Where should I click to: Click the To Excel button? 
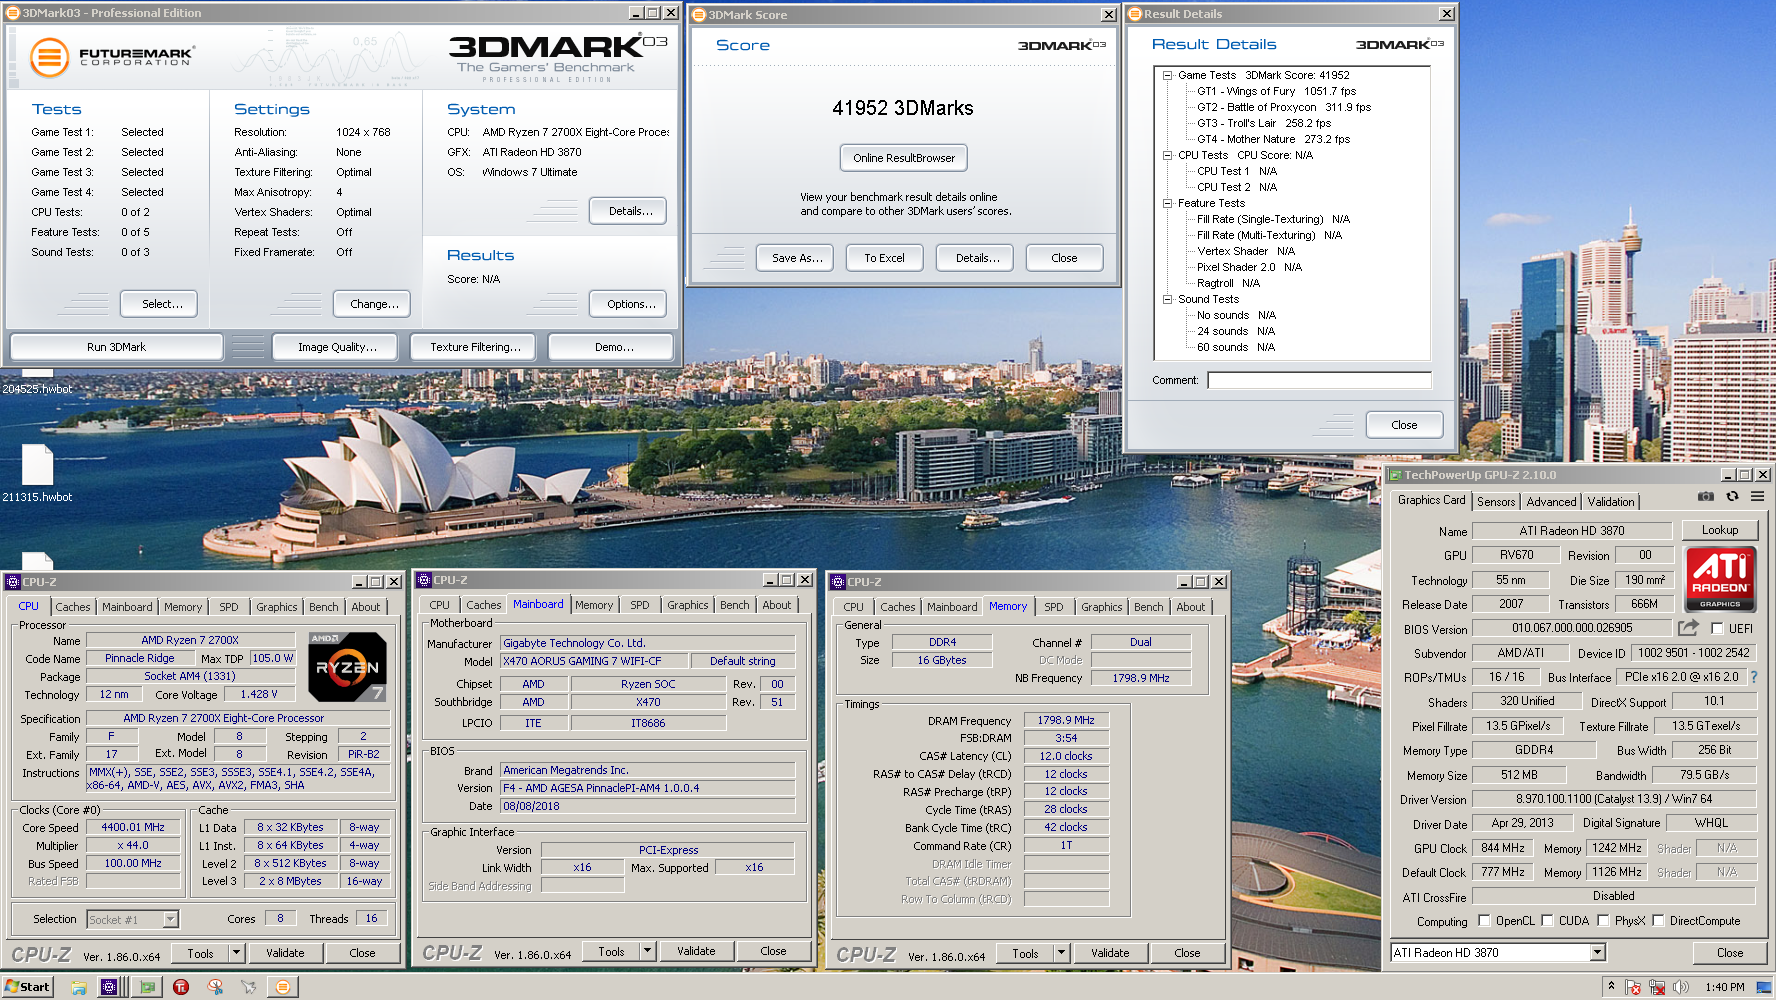[884, 258]
